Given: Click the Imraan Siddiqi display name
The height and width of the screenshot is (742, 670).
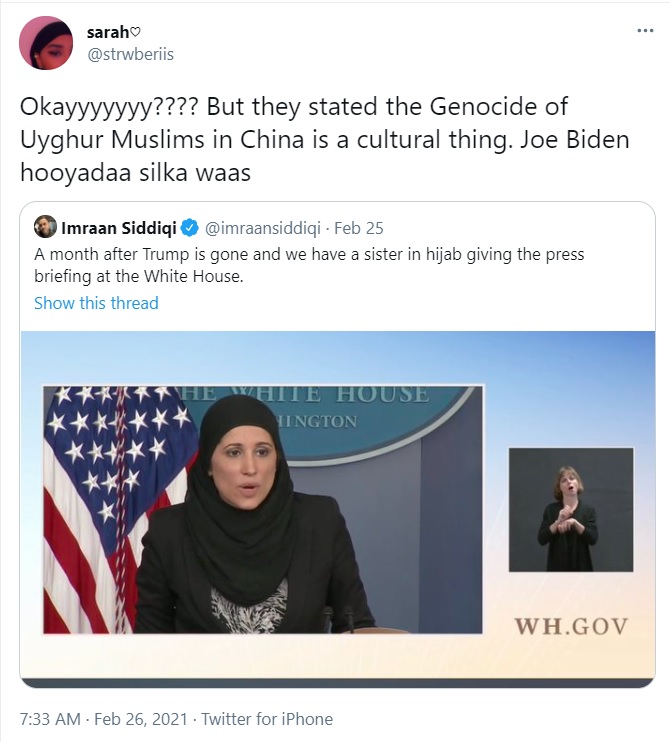Looking at the screenshot, I should coord(119,228).
